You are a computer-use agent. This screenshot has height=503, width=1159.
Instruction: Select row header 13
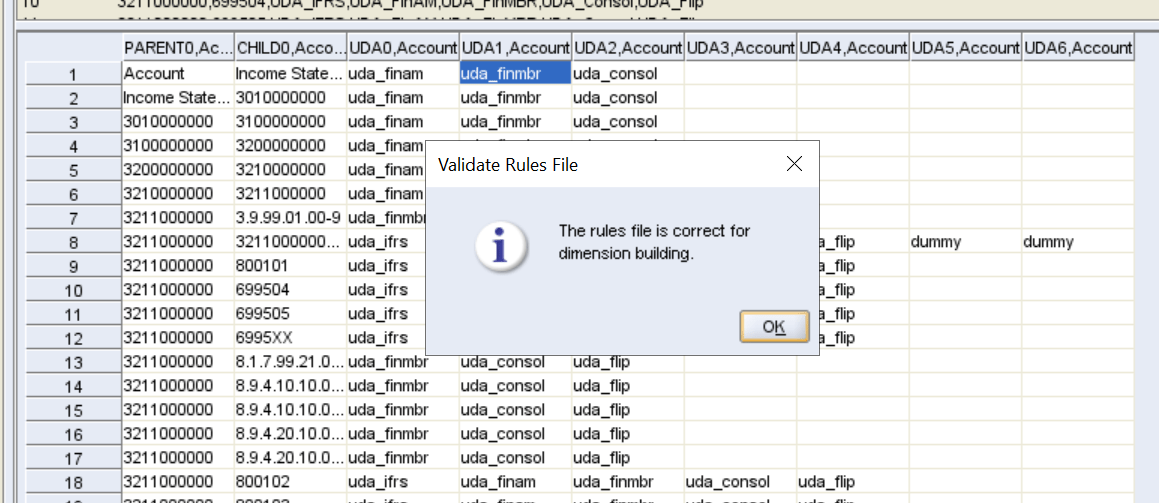click(73, 363)
